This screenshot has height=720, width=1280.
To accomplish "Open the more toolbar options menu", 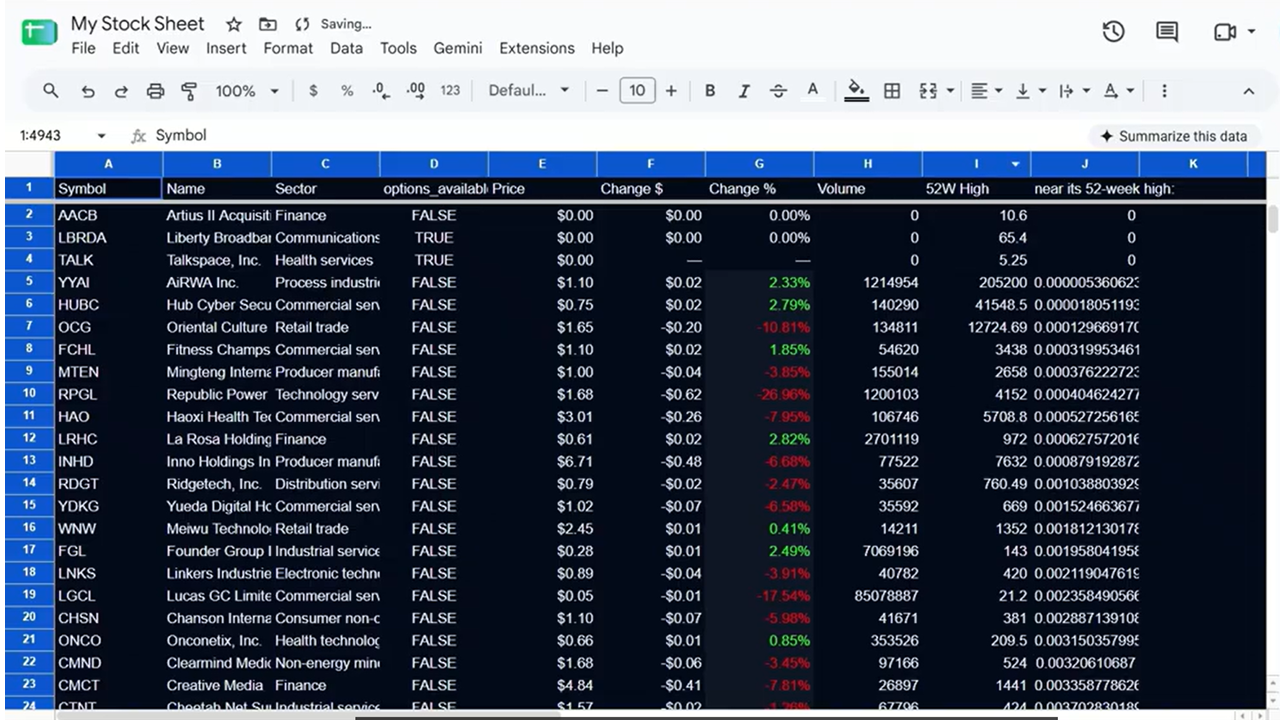I will tap(1164, 91).
